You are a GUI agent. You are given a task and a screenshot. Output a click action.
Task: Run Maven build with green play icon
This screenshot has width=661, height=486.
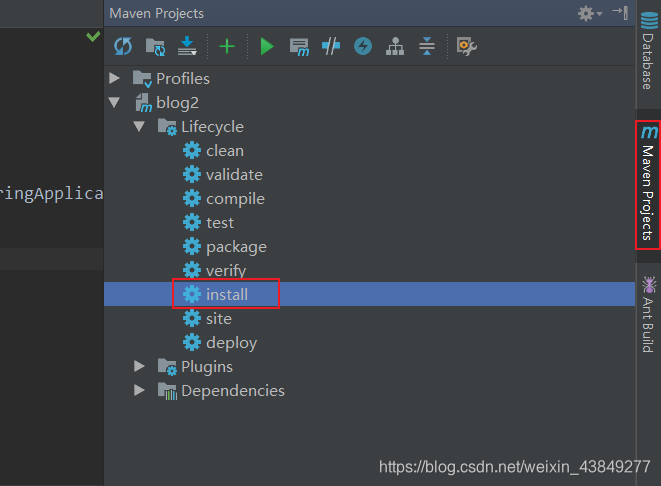click(x=267, y=46)
